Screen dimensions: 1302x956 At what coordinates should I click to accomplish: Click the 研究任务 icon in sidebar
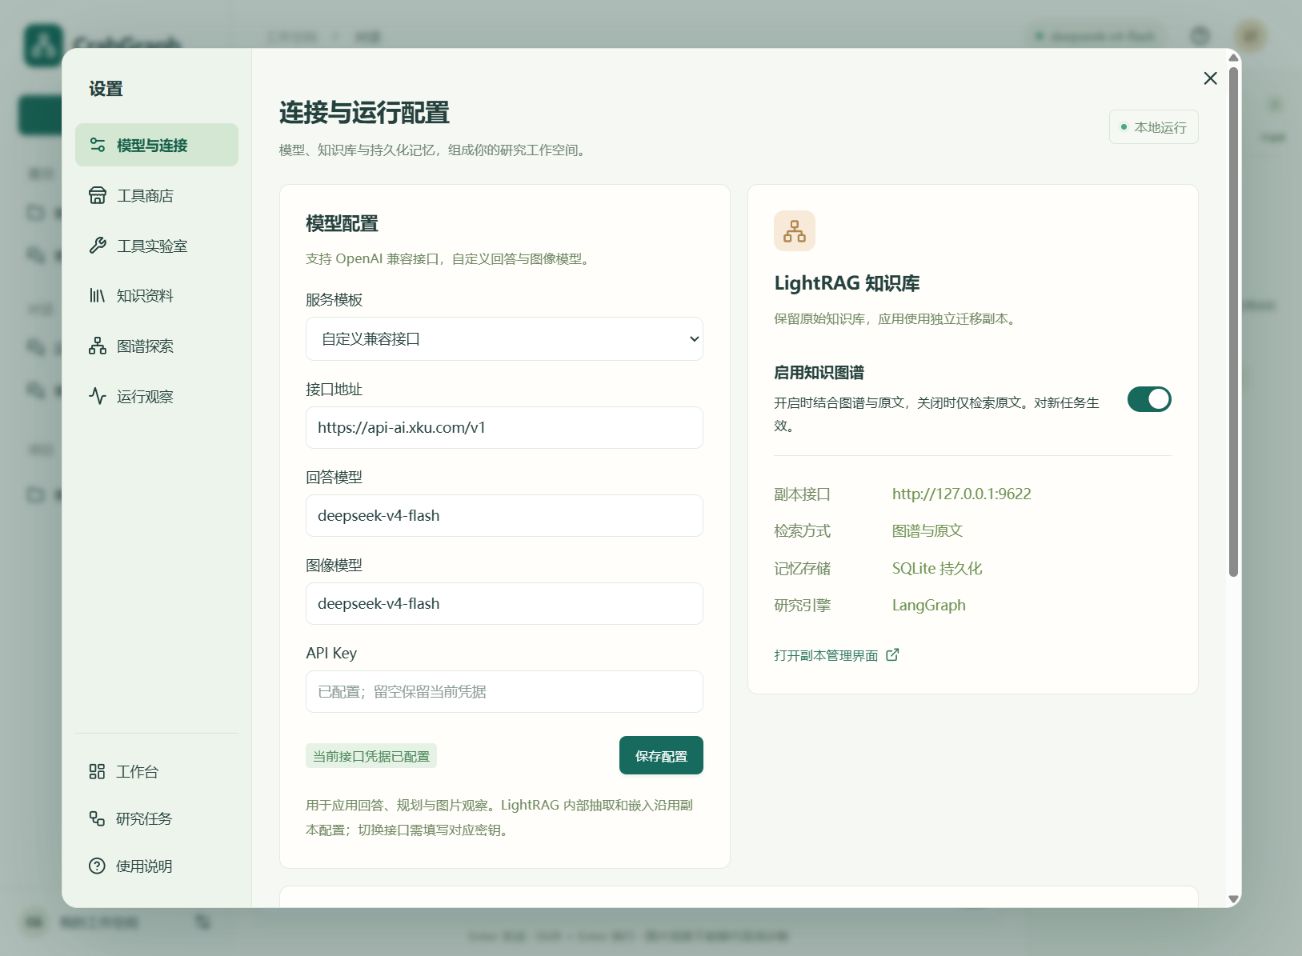97,819
